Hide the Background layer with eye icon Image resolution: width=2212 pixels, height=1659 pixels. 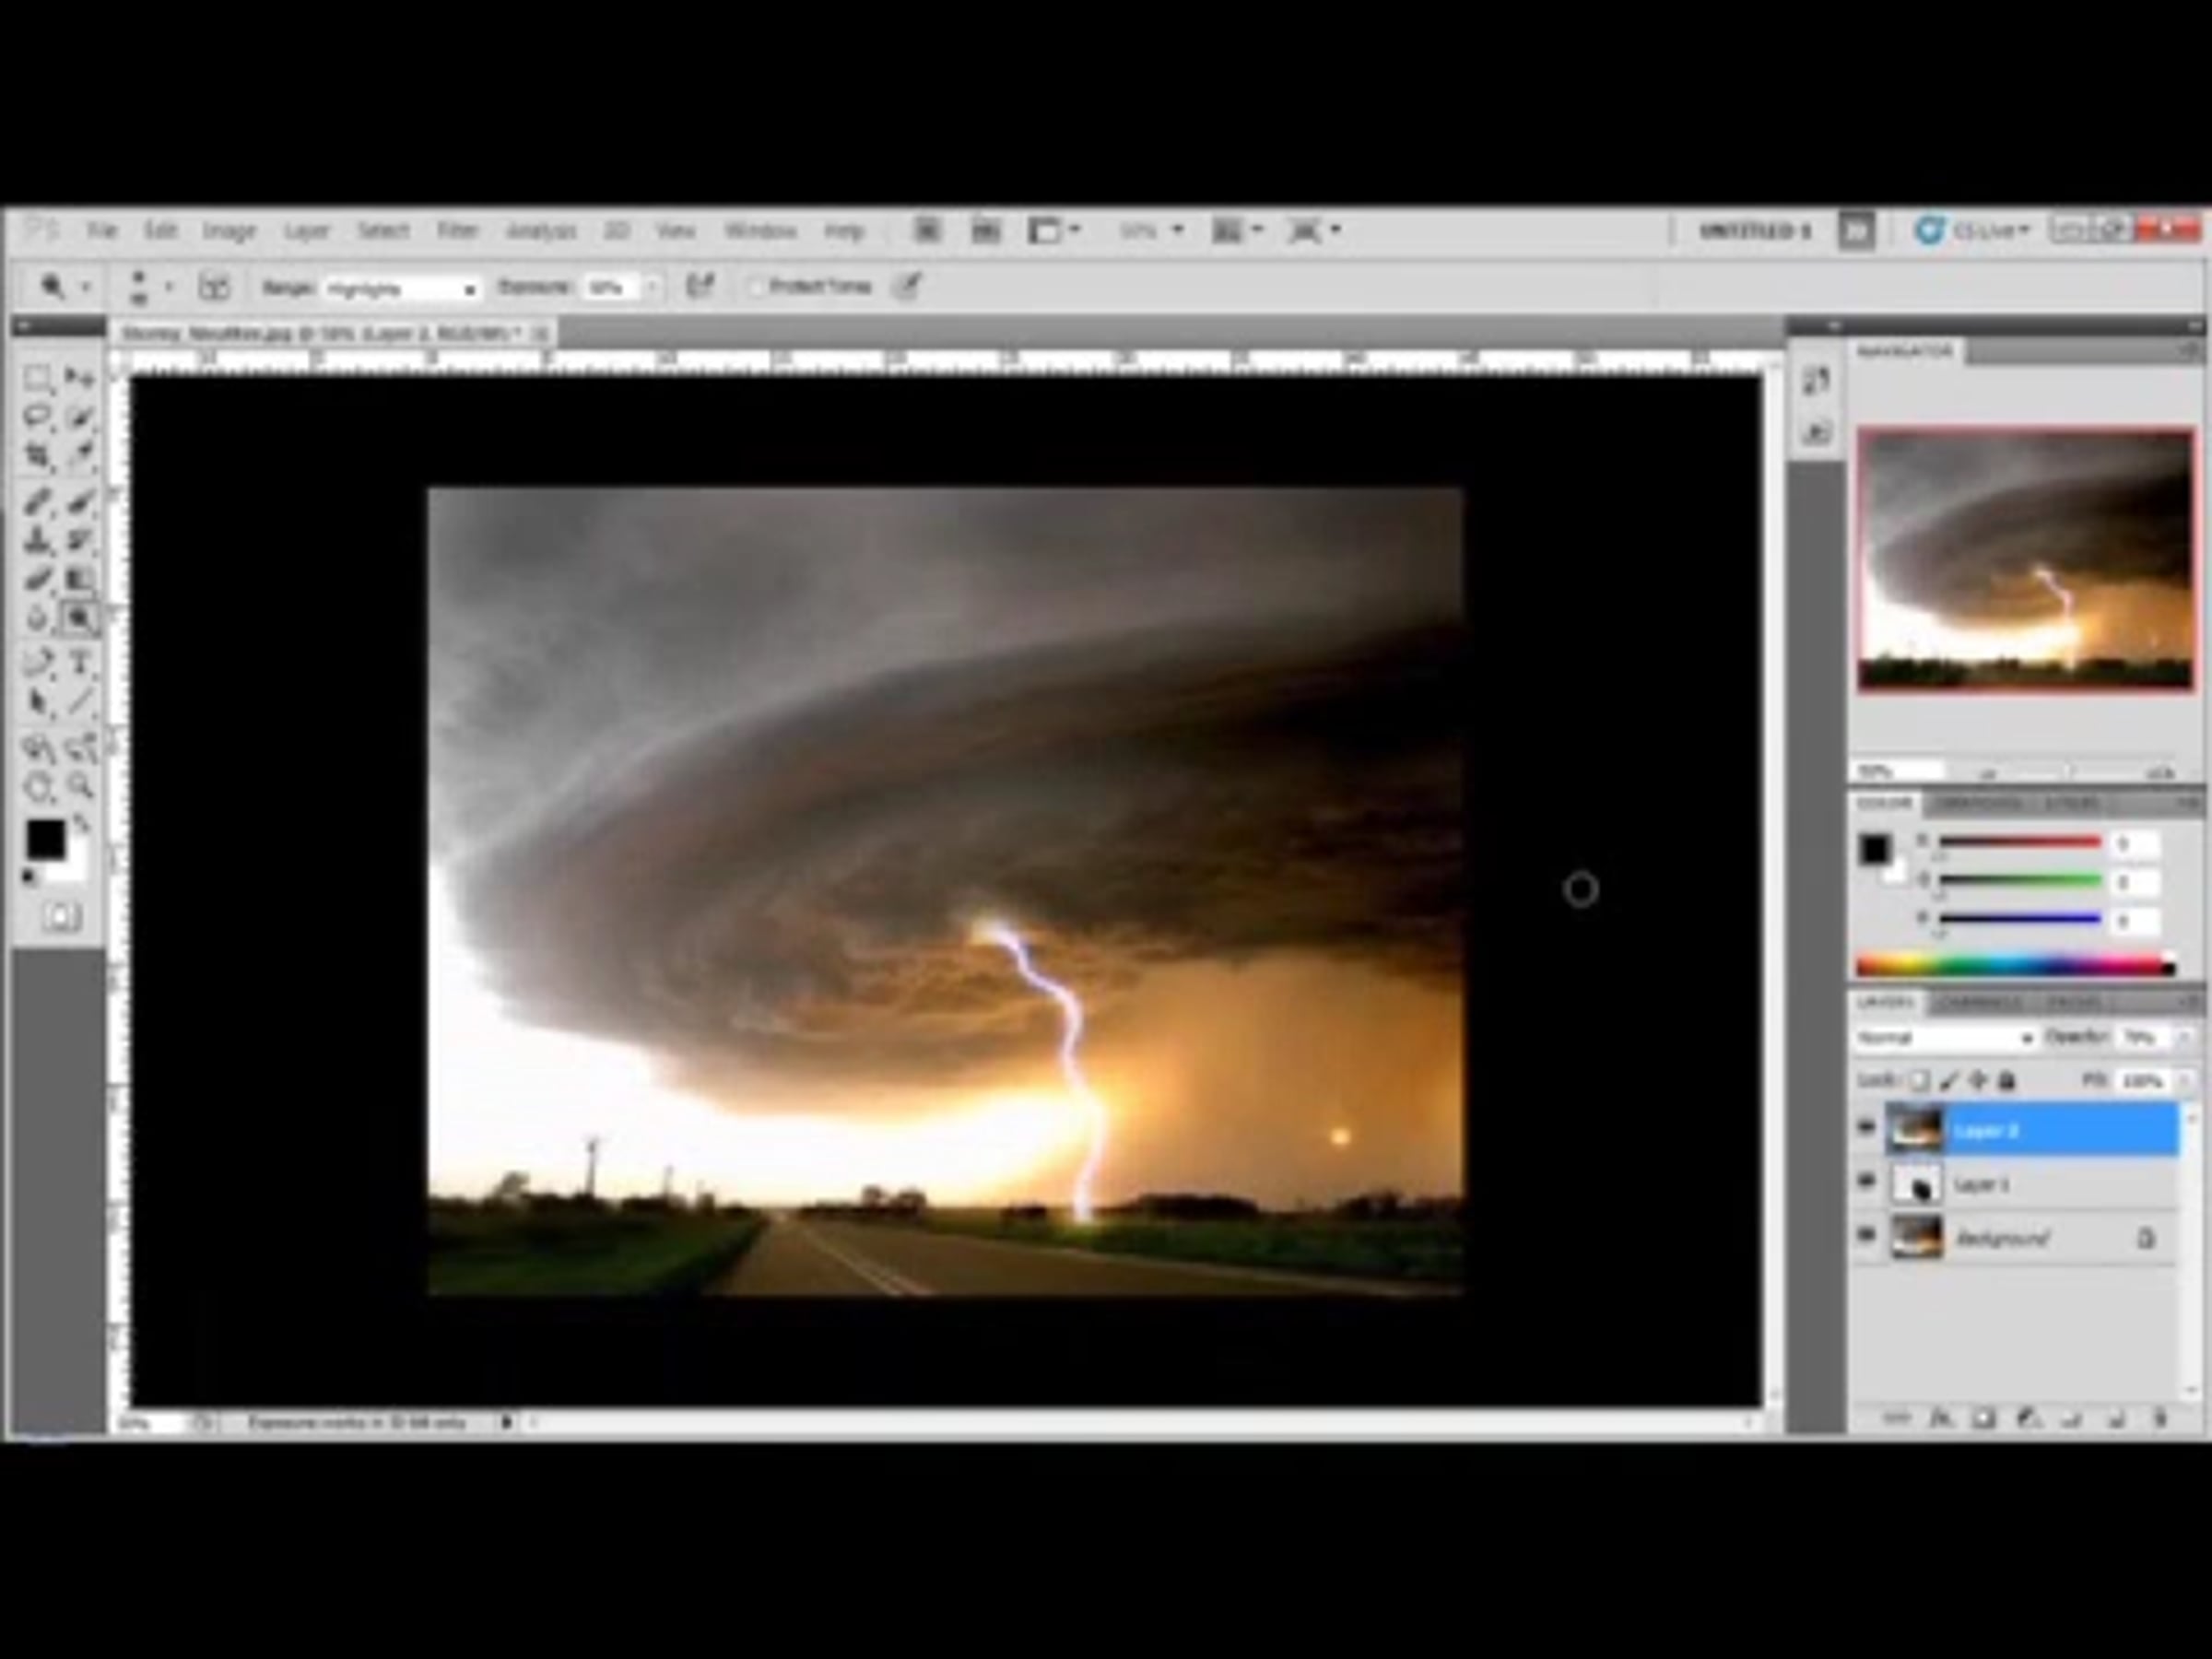click(x=1866, y=1236)
